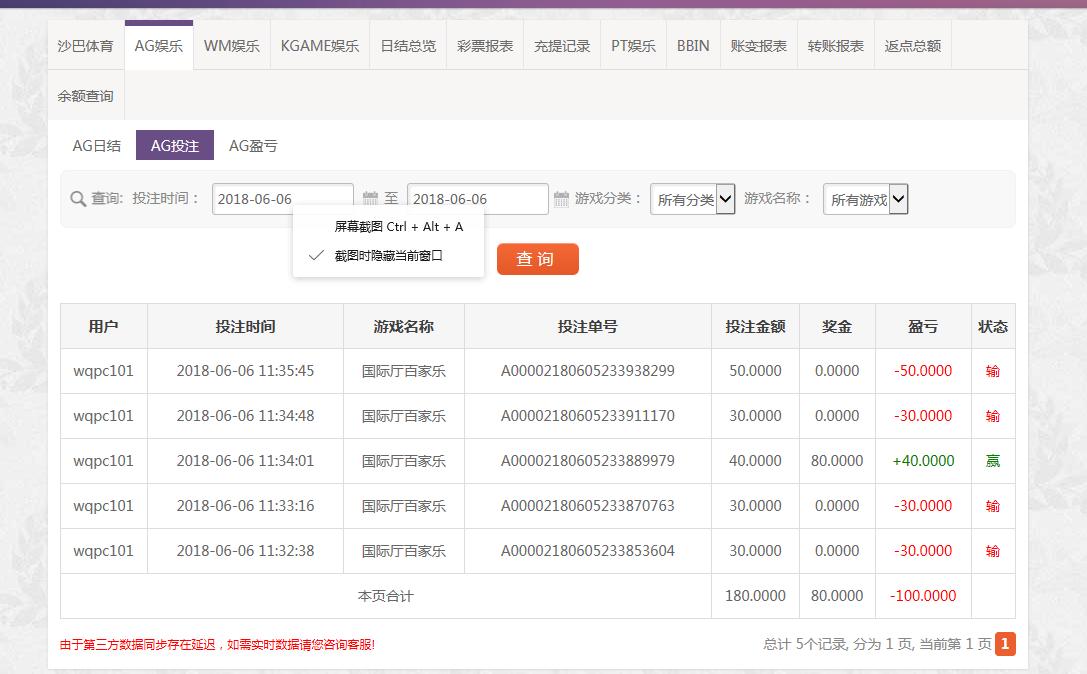1087x674 pixels.
Task: Expand the 游戏分类 dropdown
Action: 692,199
